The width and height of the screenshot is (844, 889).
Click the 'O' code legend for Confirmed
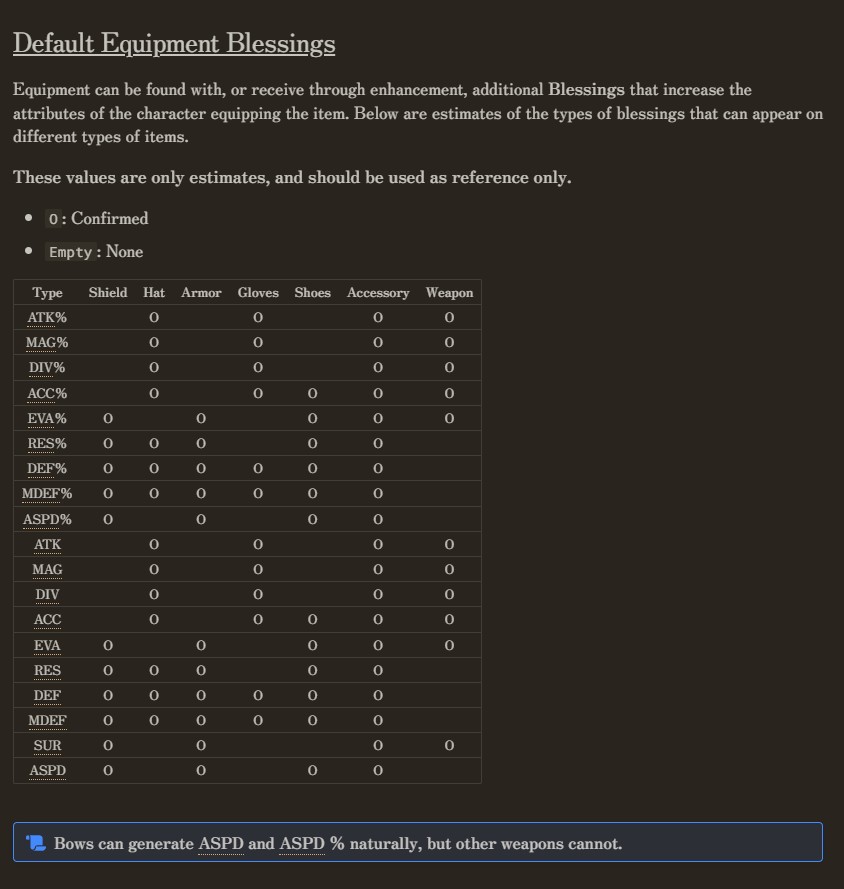[53, 219]
